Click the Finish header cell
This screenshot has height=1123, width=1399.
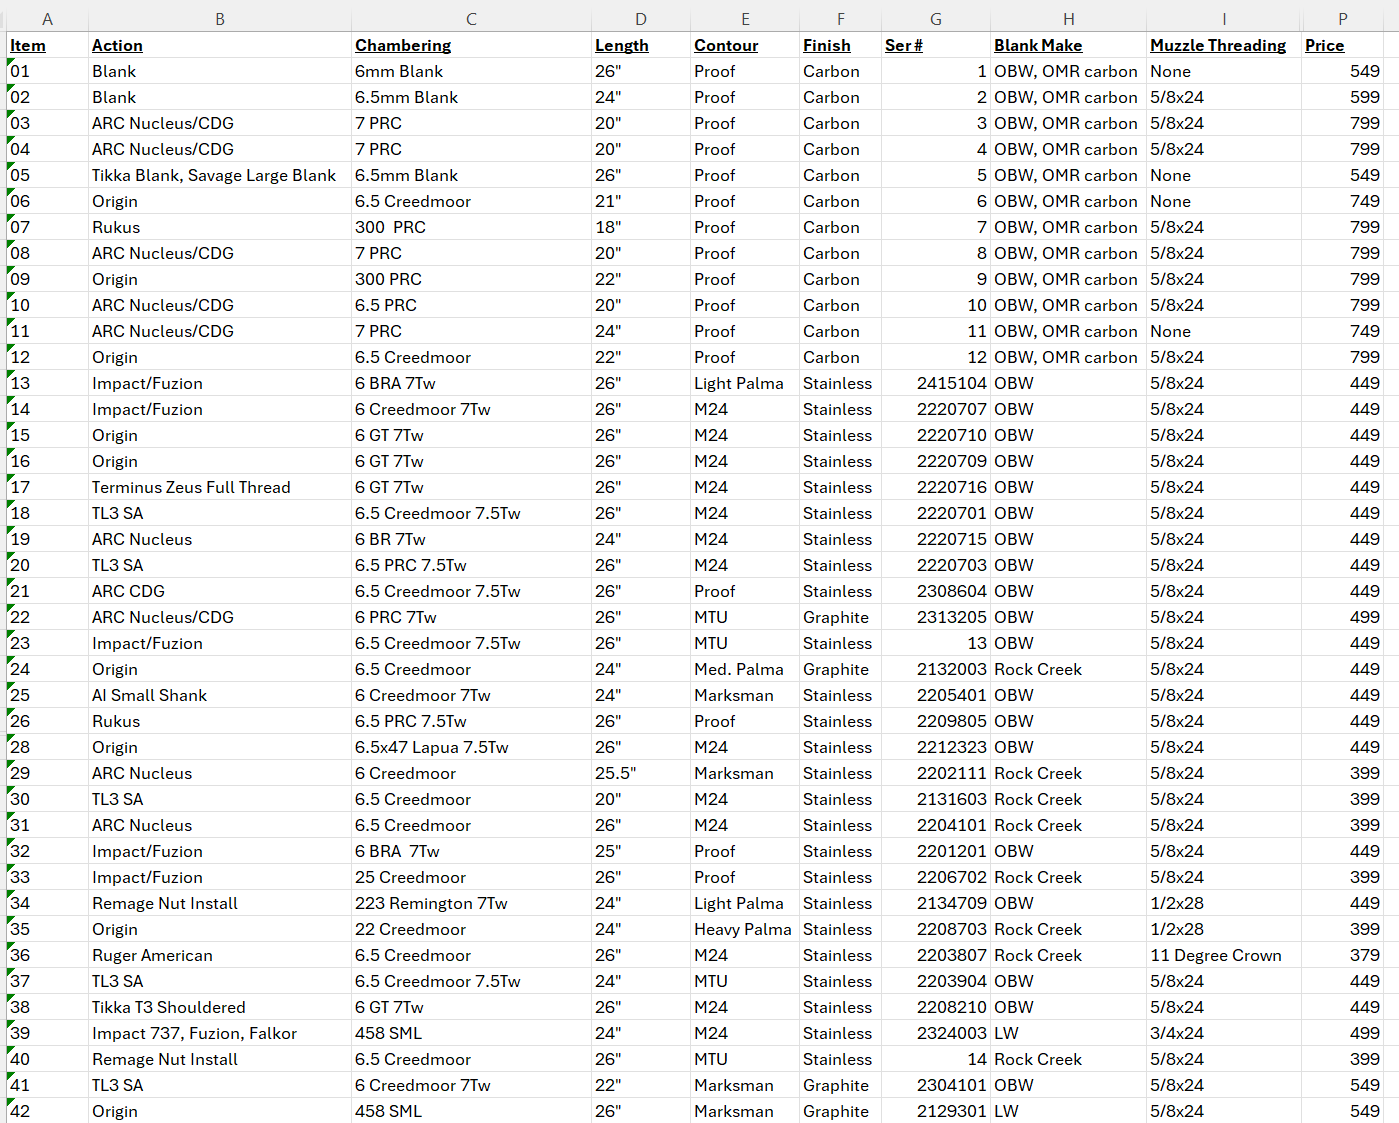(x=840, y=45)
